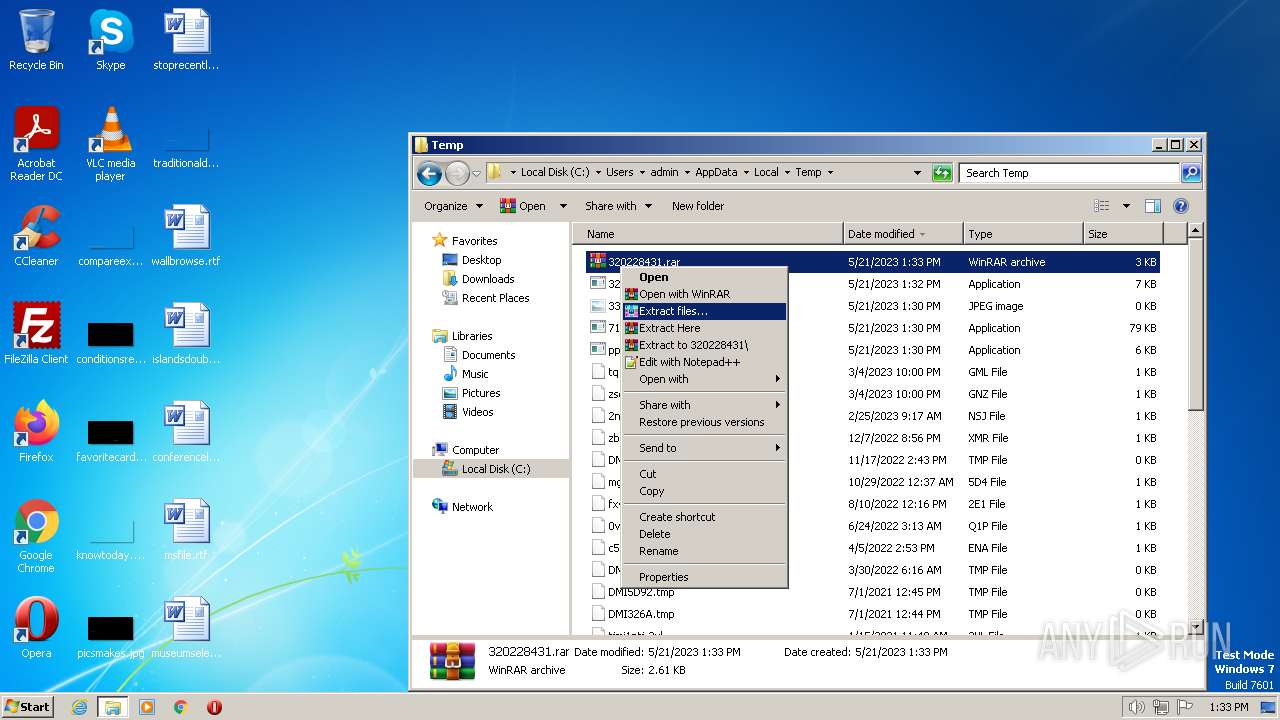Launch VLC media player shortcut
Screen dimensions: 1280x720
coord(110,144)
